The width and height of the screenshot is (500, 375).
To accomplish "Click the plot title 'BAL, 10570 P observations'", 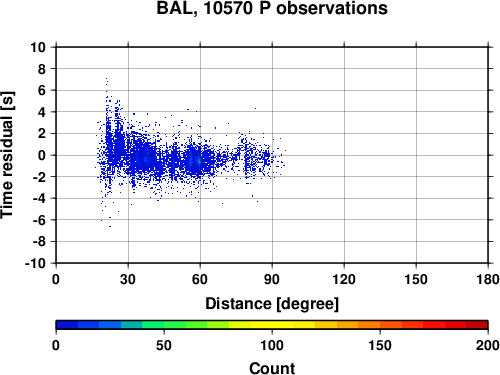I will 272,8.
